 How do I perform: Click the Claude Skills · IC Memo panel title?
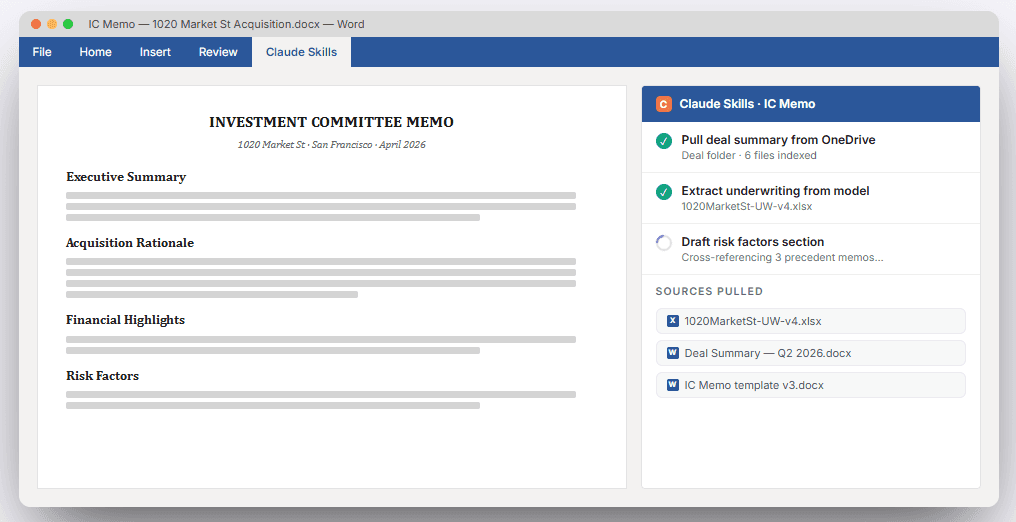[x=747, y=104]
